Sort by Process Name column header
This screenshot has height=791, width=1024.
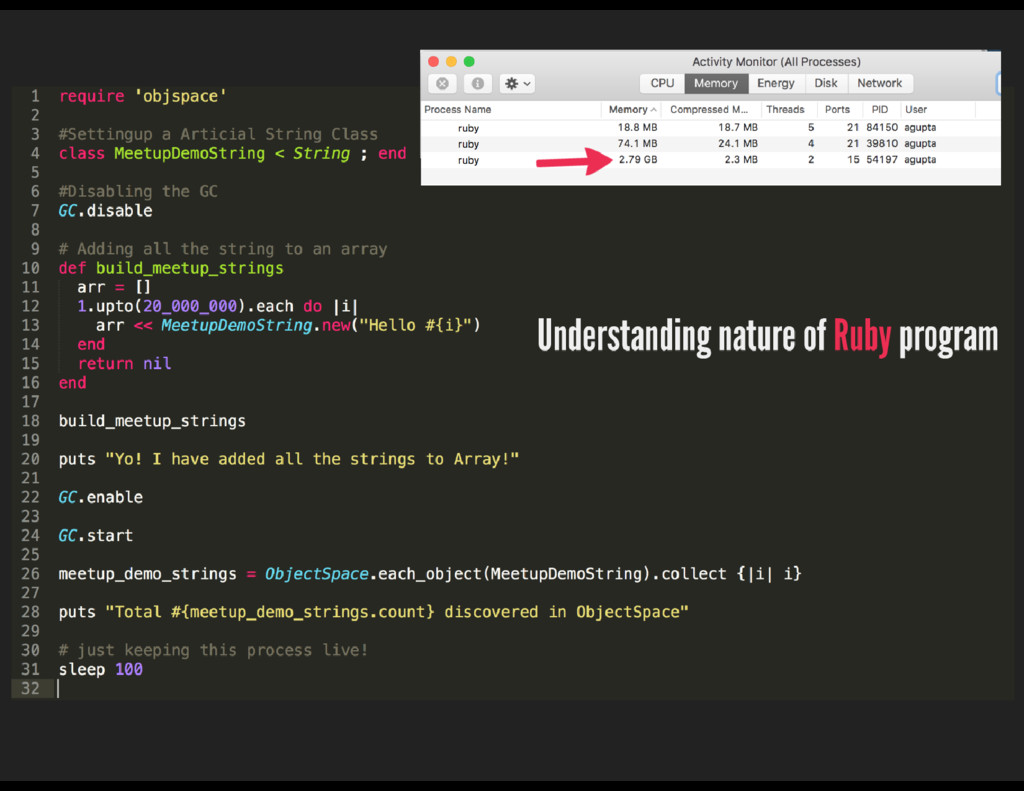click(511, 110)
